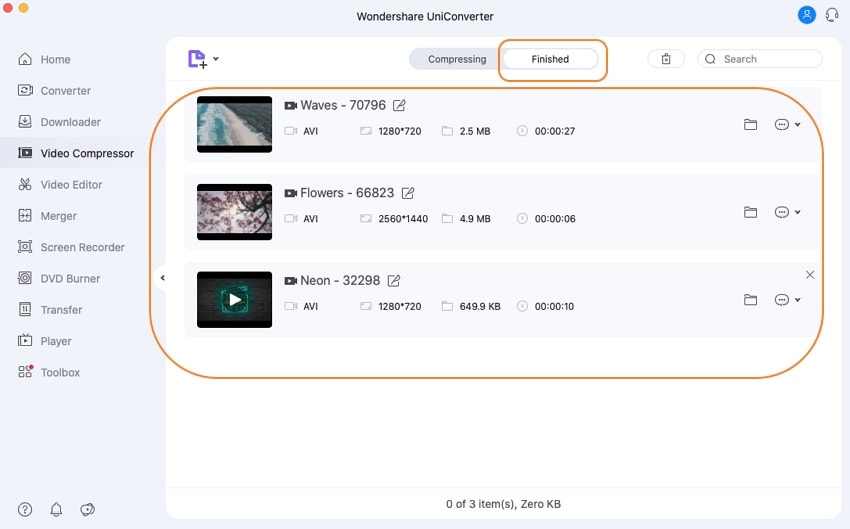Open the Toolbox section

tap(49, 372)
